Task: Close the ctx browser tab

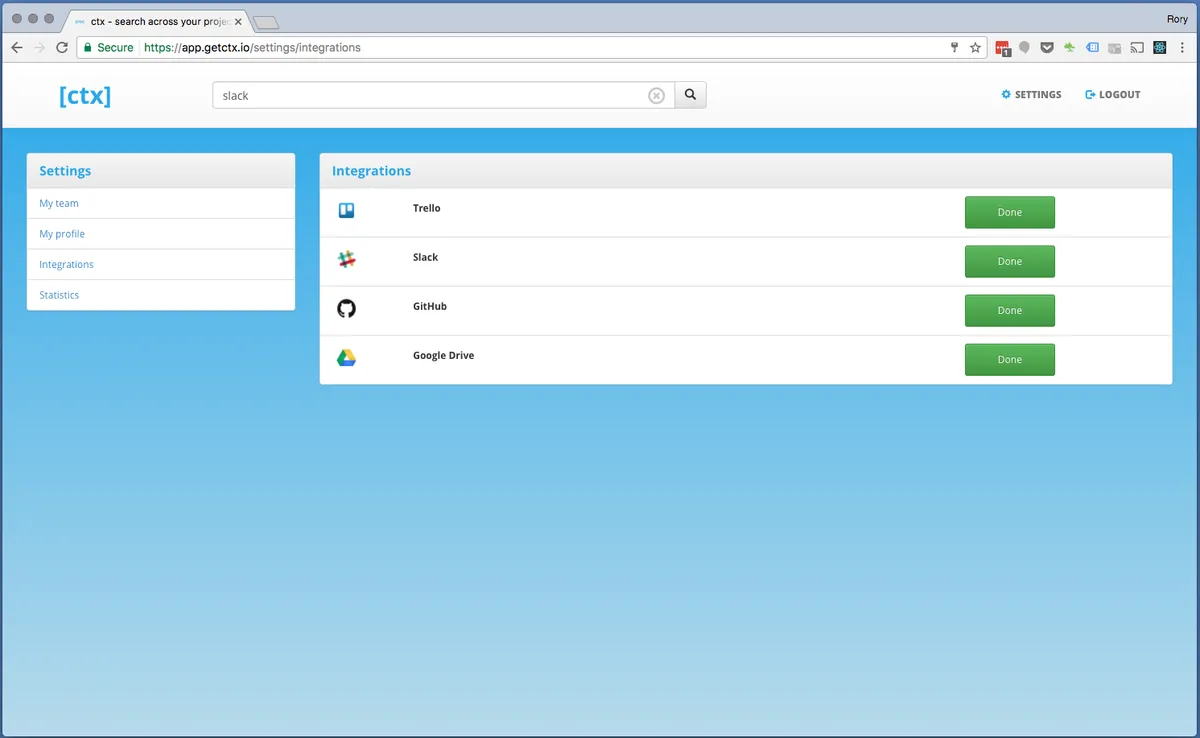Action: pyautogui.click(x=237, y=21)
